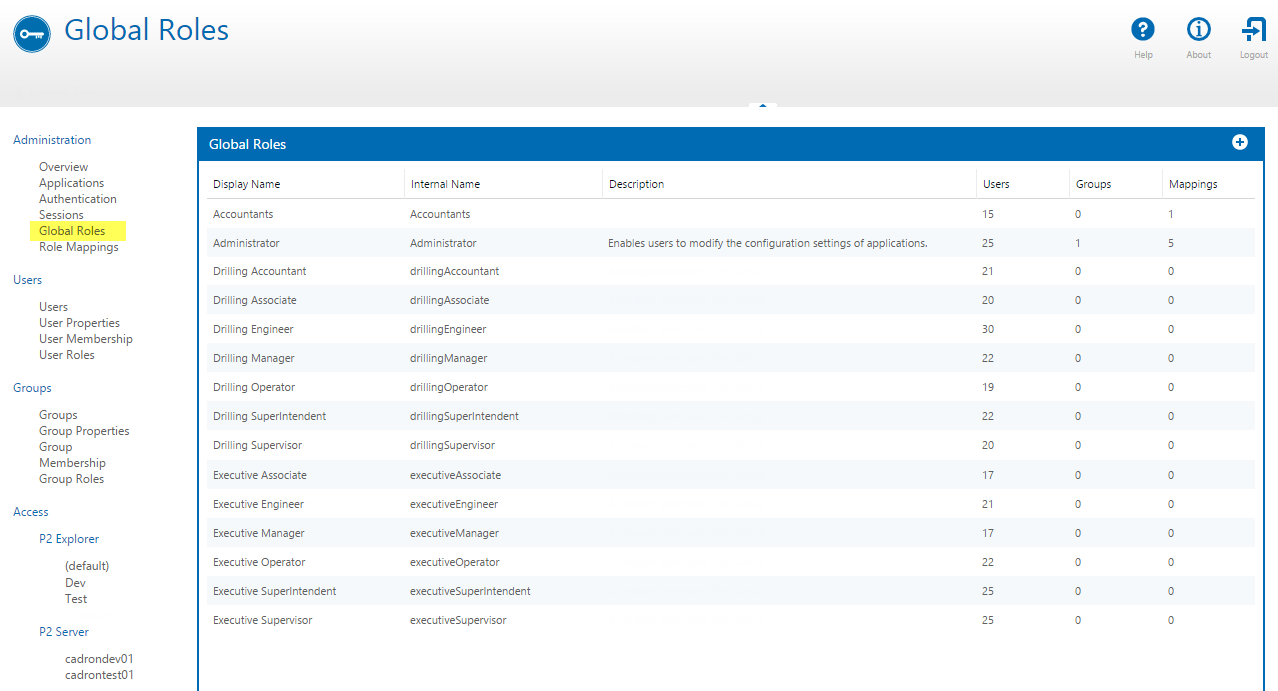Click the key logo icon
This screenshot has width=1278, height=691.
[32, 34]
